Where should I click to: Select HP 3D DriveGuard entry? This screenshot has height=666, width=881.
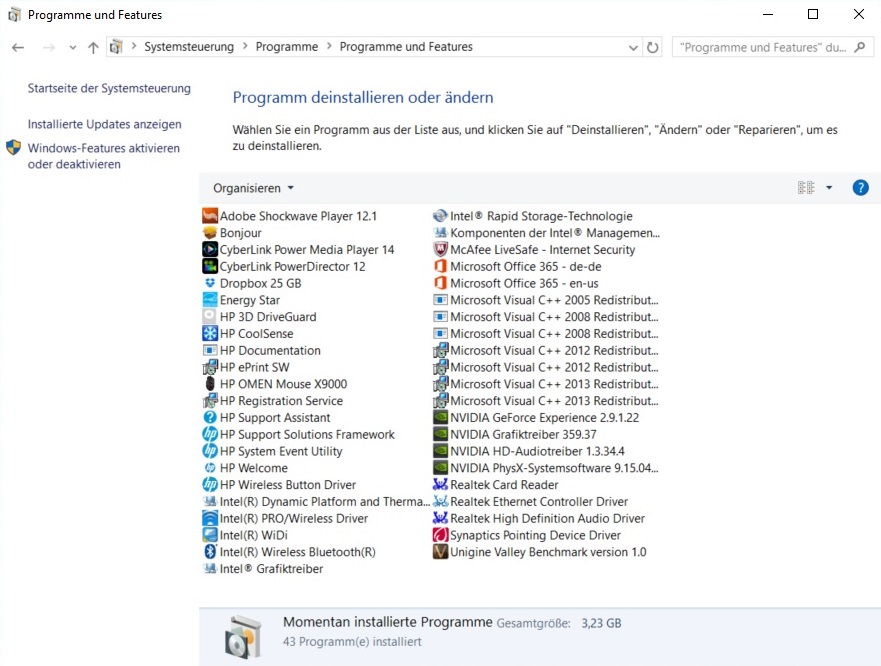point(259,317)
